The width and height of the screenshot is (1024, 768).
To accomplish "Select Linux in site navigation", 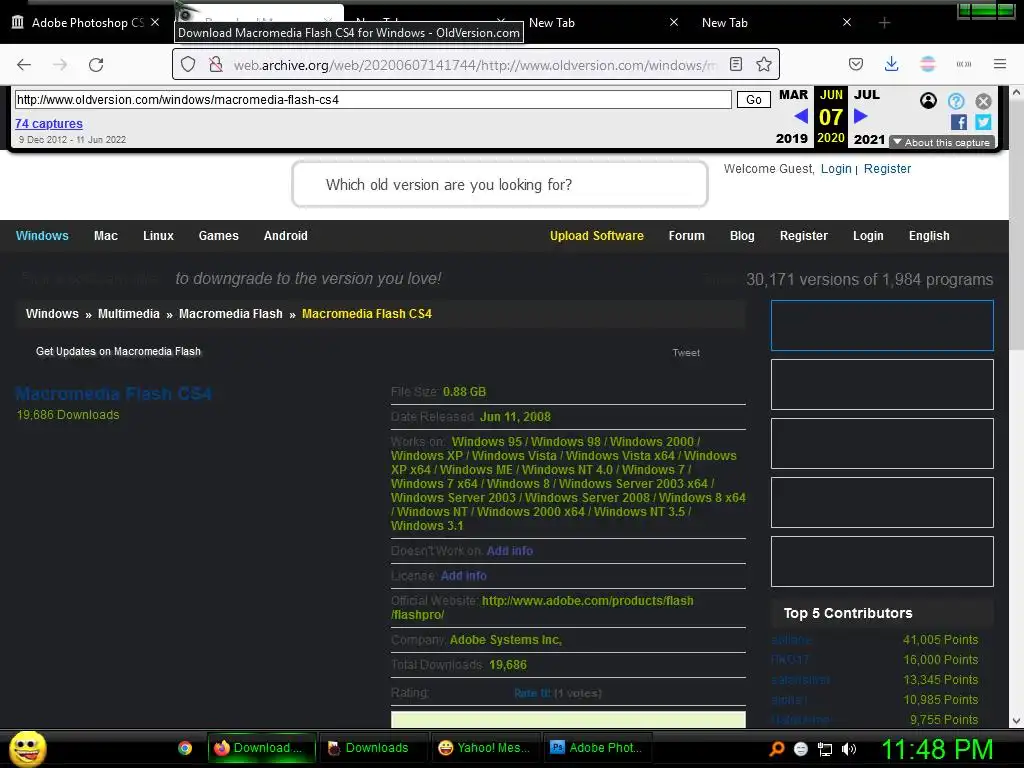I will tap(158, 236).
